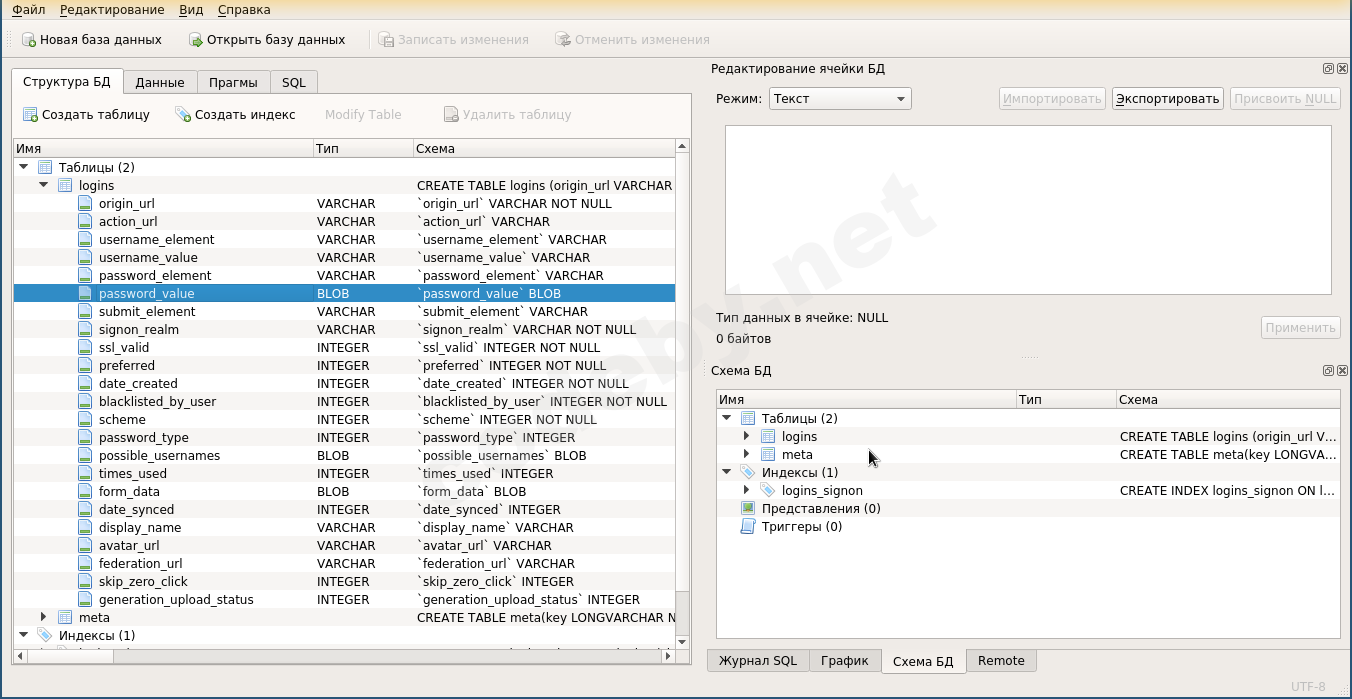This screenshot has height=699, width=1352.
Task: Click the New Database icon in toolbar
Action: click(29, 40)
